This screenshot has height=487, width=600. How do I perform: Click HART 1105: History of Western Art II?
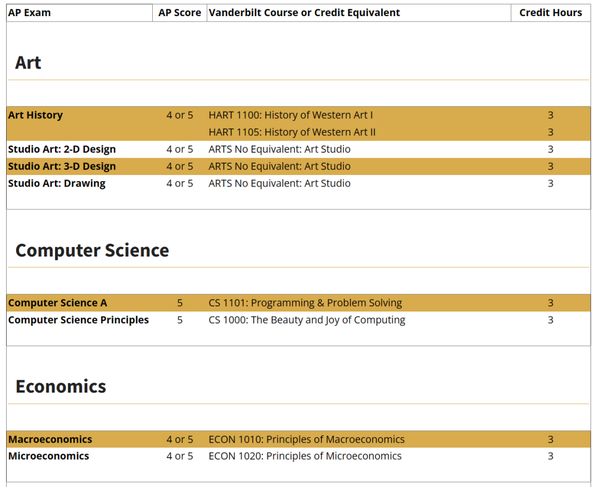[292, 132]
